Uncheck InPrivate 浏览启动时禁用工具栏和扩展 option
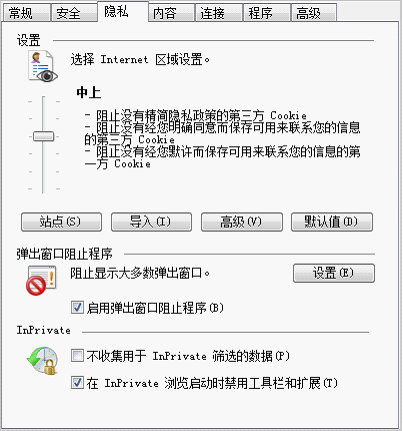The height and width of the screenshot is (431, 403). [77, 382]
